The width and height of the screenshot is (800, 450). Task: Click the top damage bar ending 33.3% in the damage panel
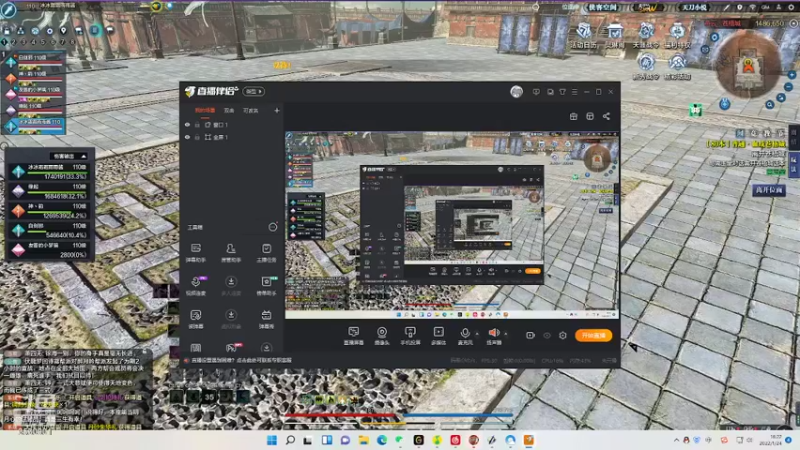point(57,172)
